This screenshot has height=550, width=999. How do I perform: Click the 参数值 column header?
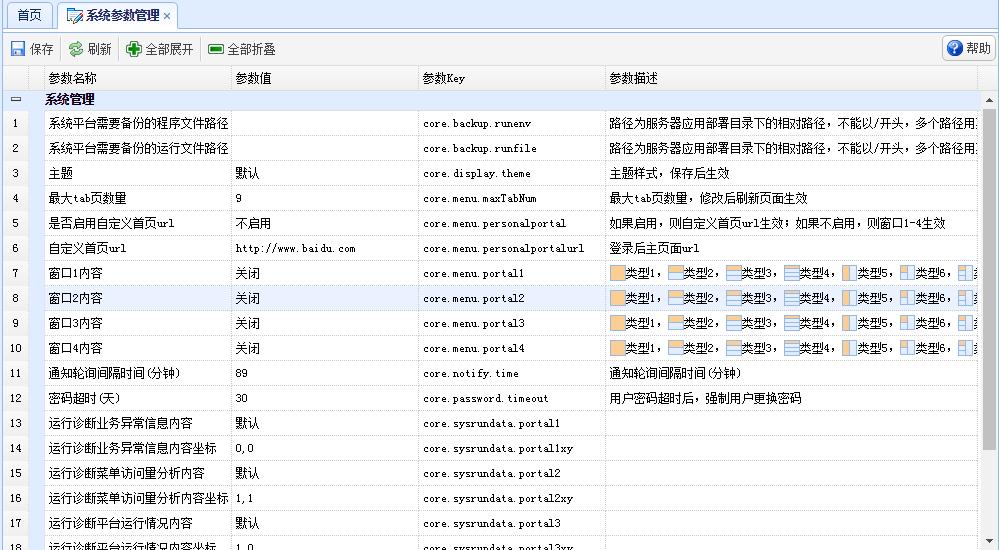pos(325,78)
